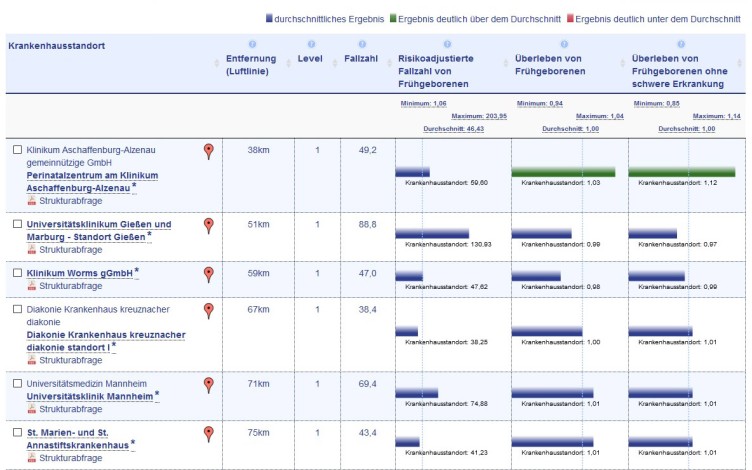Open Diakonie Krankenhaus kreuznacher diakonie standort I
The height and width of the screenshot is (470, 752).
(106, 341)
